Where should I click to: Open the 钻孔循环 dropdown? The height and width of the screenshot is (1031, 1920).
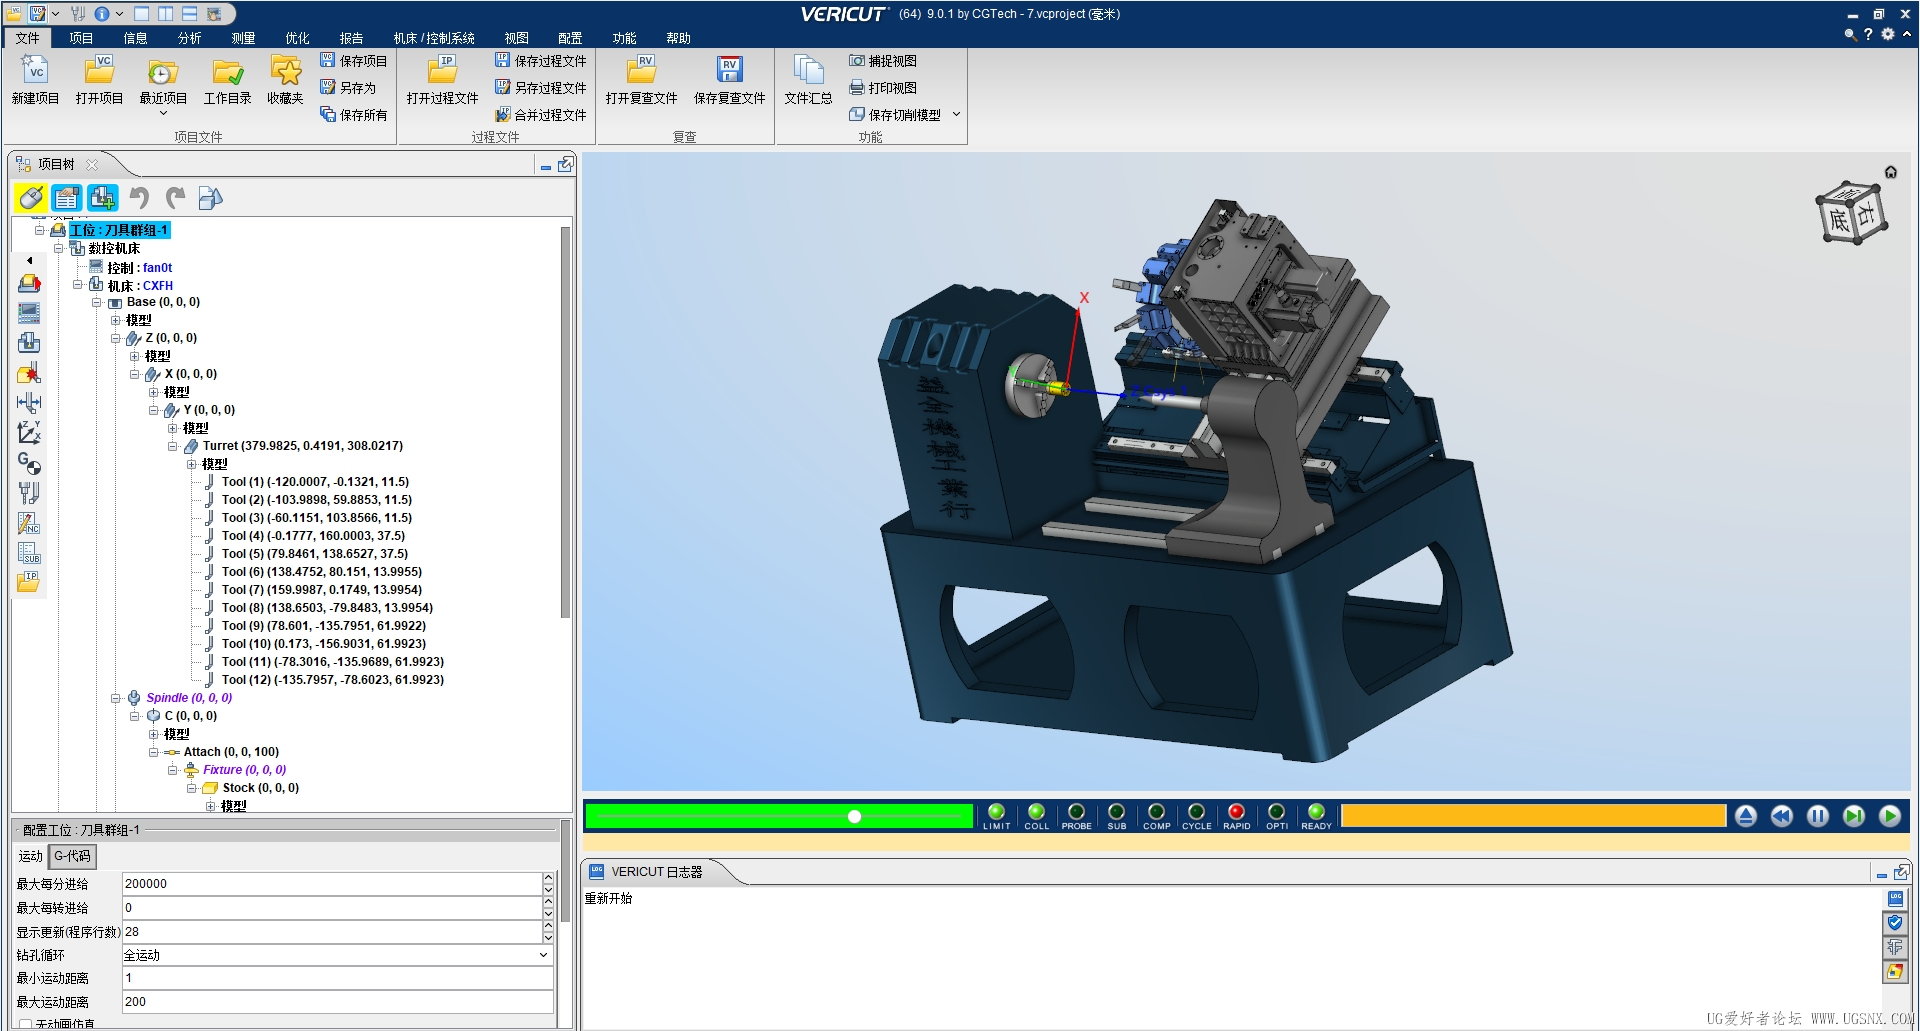(544, 955)
